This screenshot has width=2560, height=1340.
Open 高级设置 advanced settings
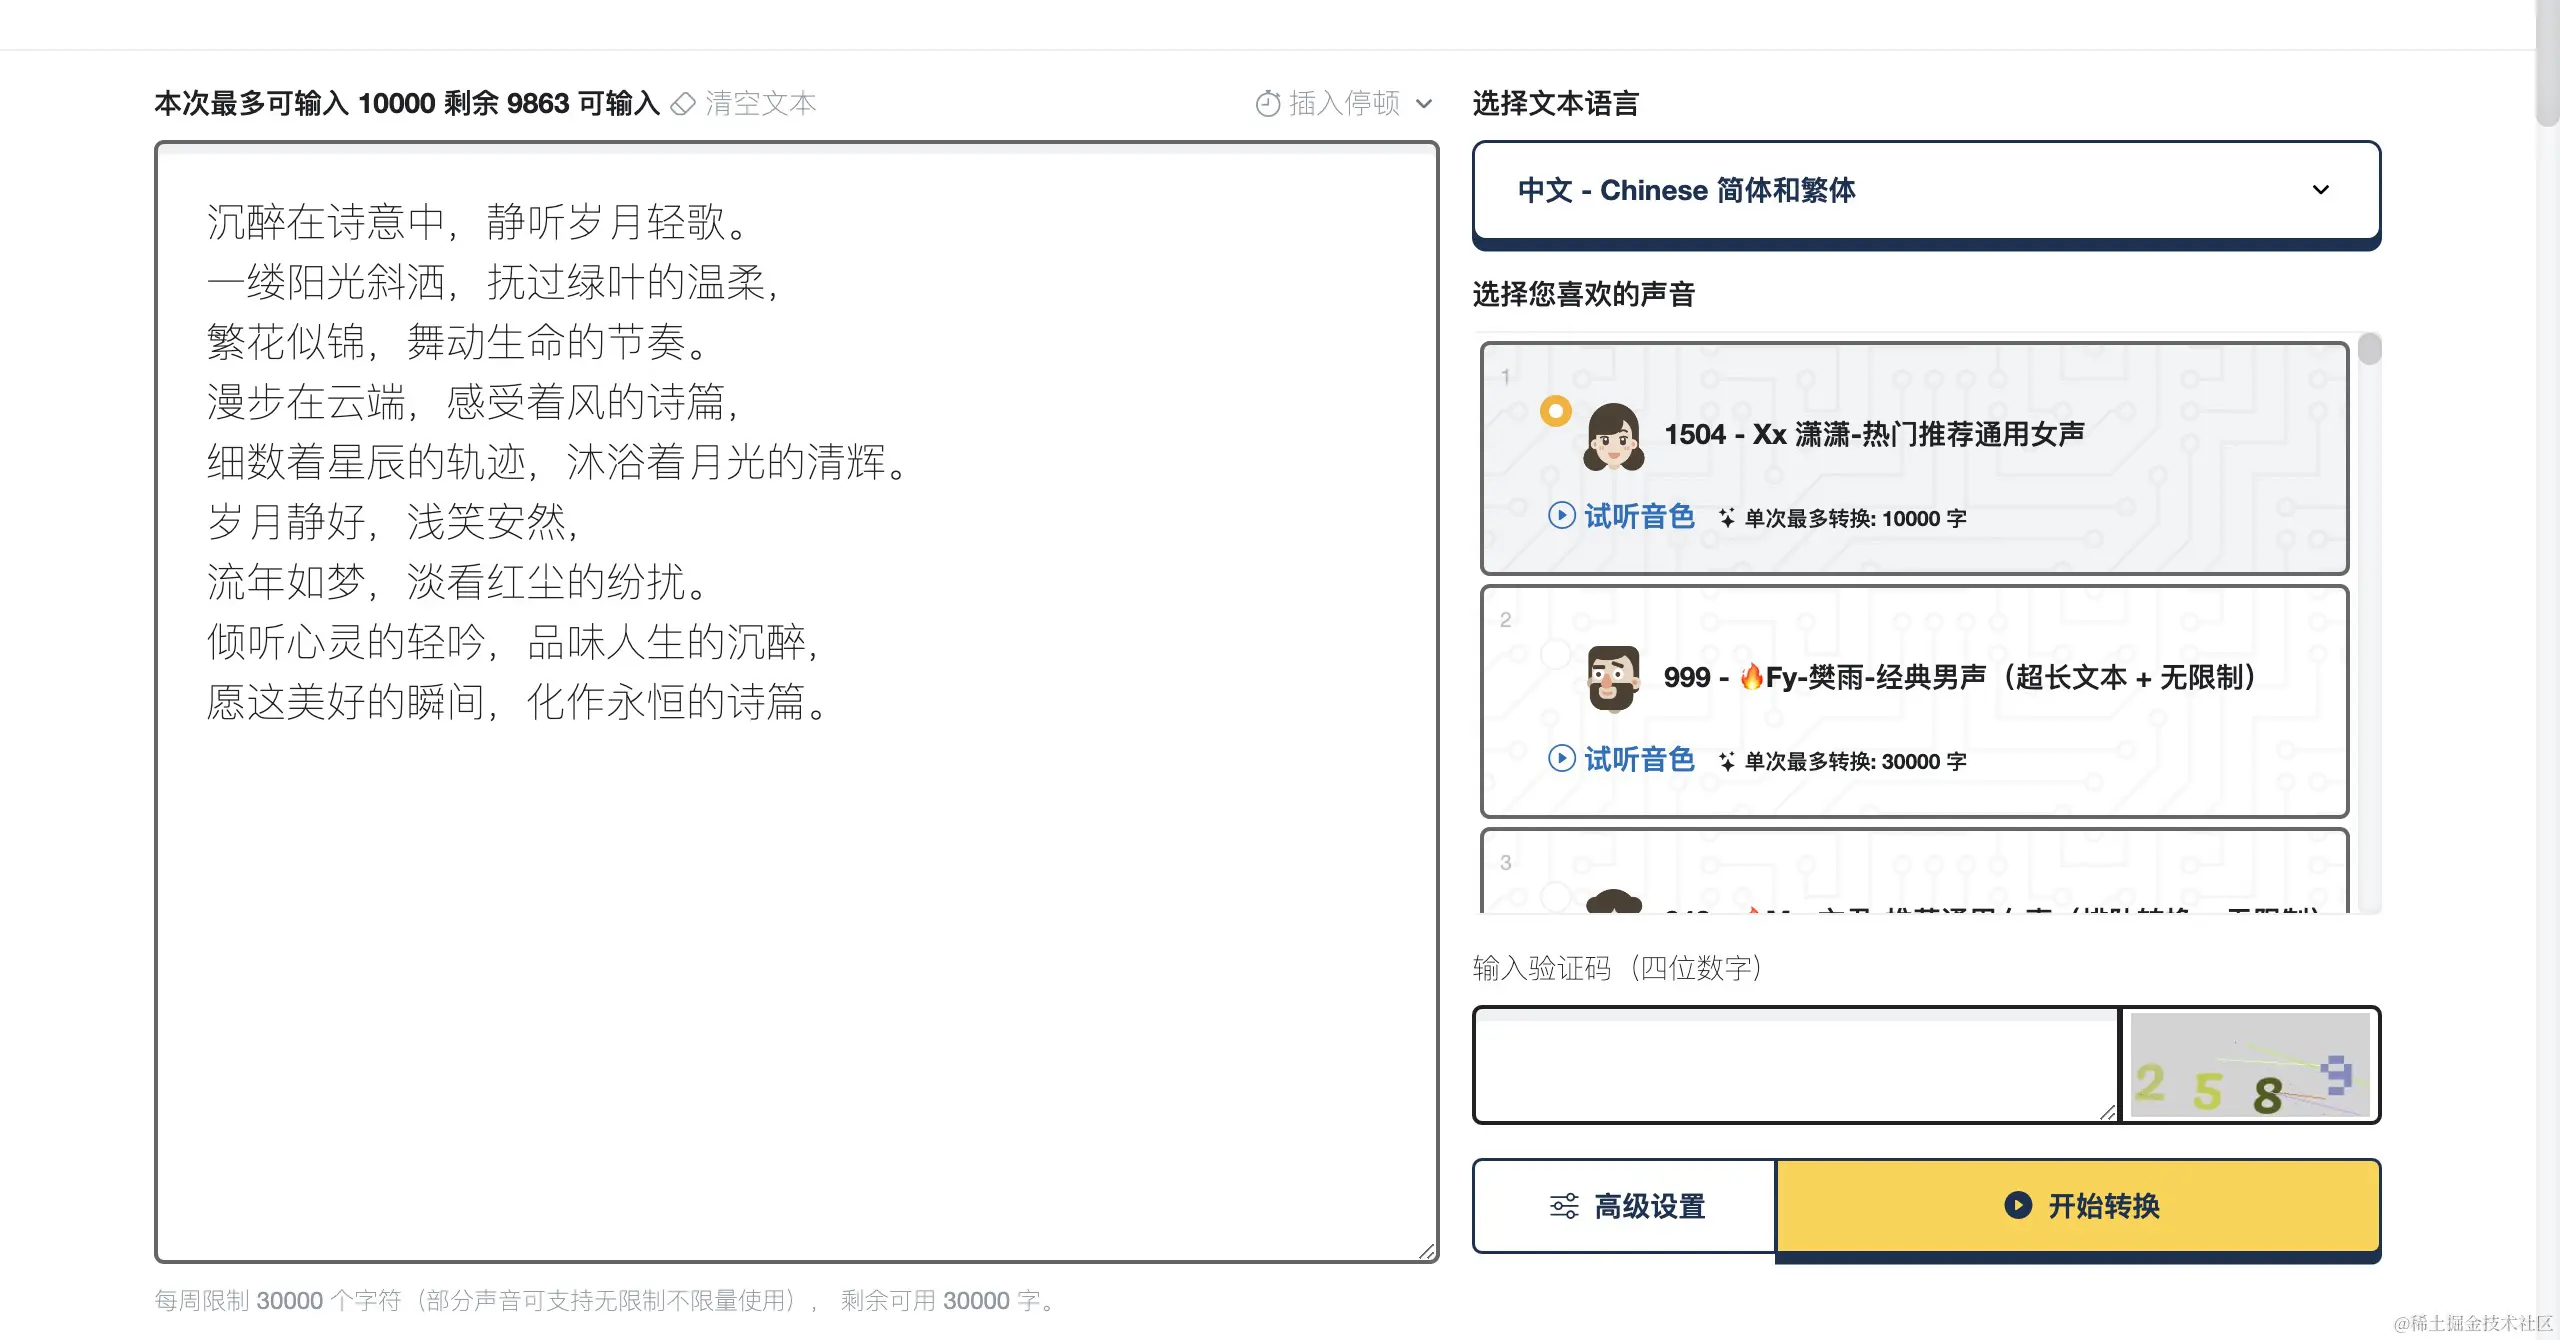[x=1650, y=1206]
